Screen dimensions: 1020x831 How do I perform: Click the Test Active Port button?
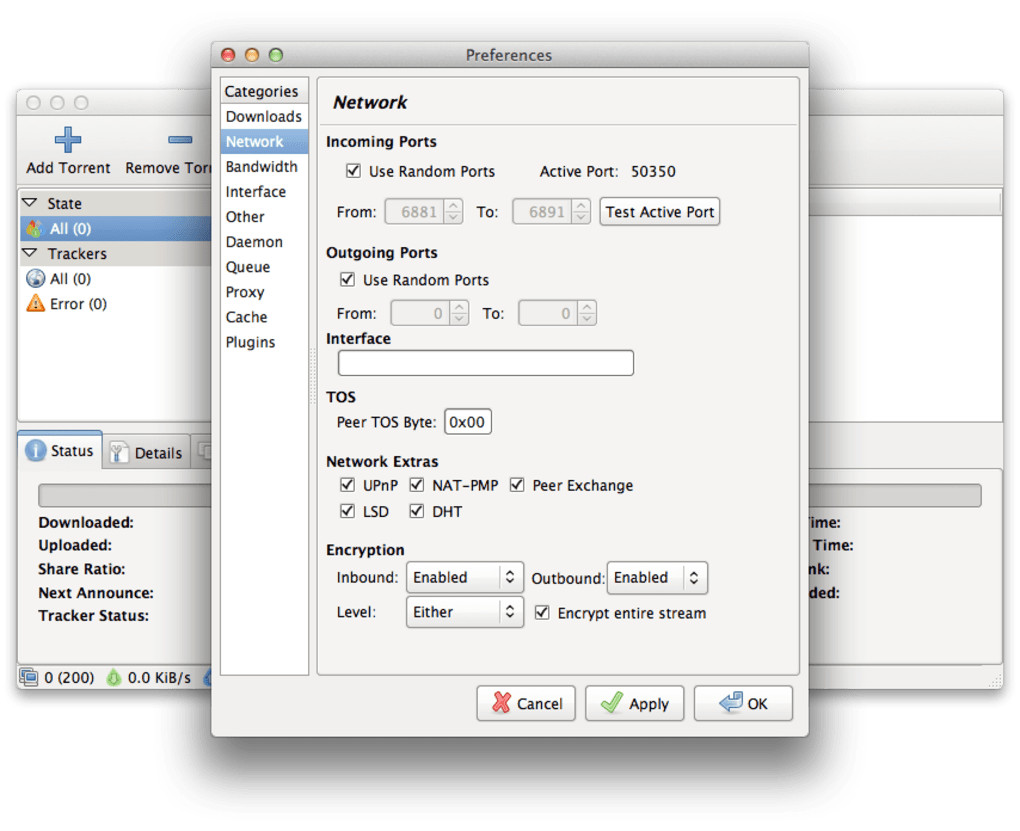pos(660,211)
